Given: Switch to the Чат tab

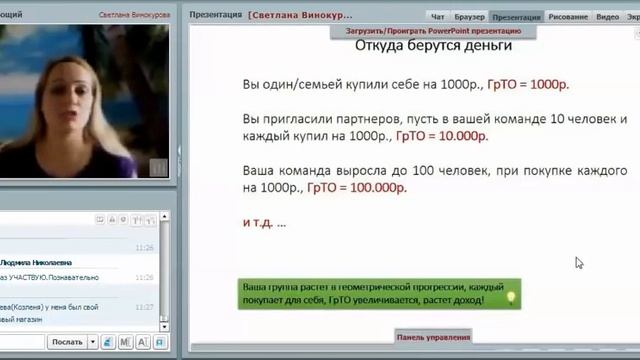Looking at the screenshot, I should coord(438,17).
